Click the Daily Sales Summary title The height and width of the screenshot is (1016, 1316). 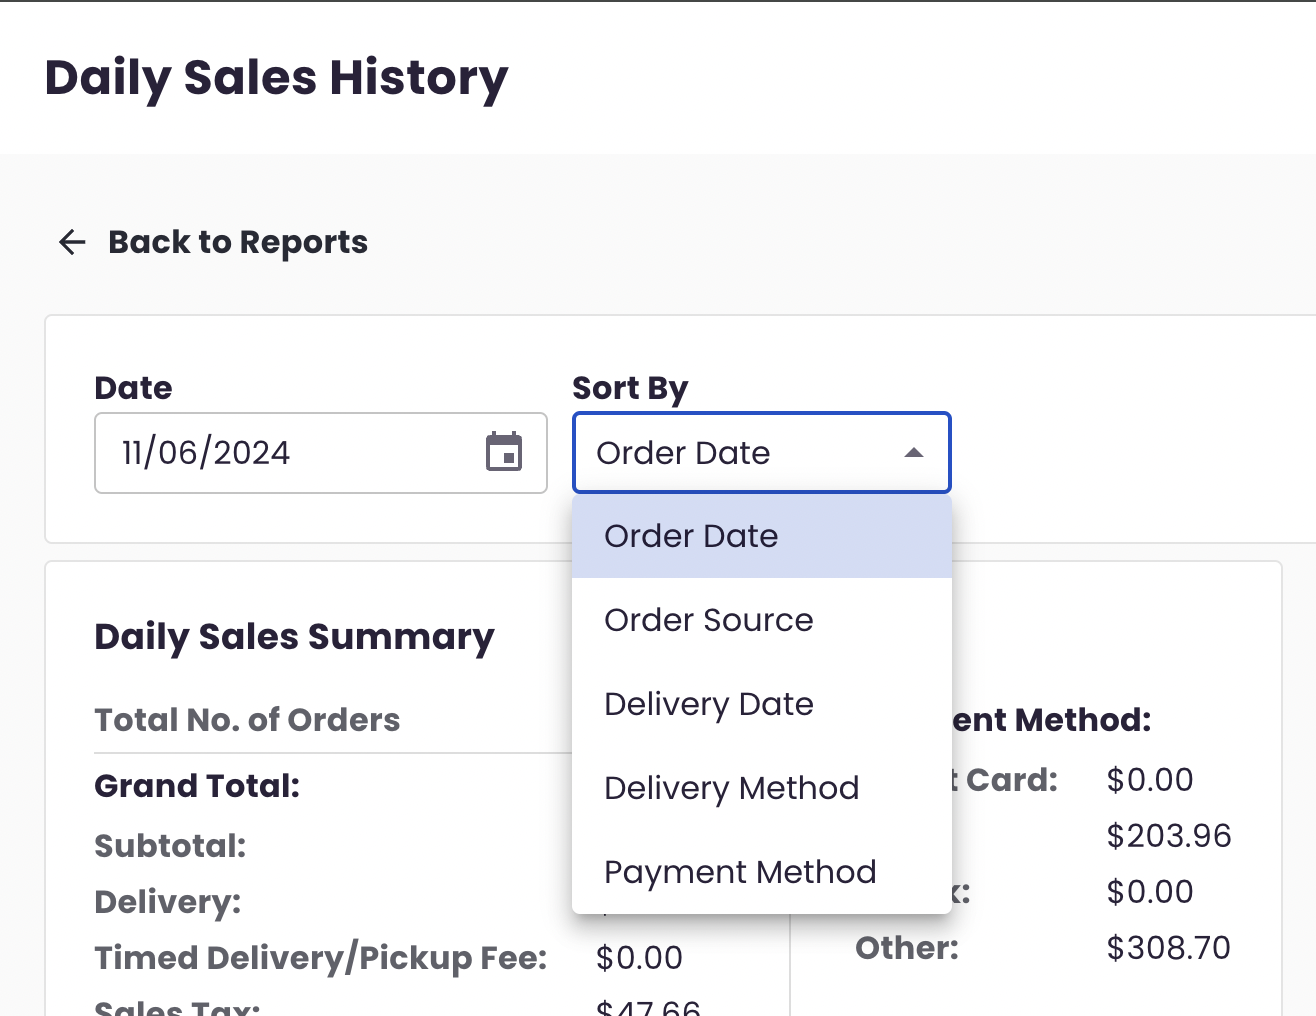point(294,637)
